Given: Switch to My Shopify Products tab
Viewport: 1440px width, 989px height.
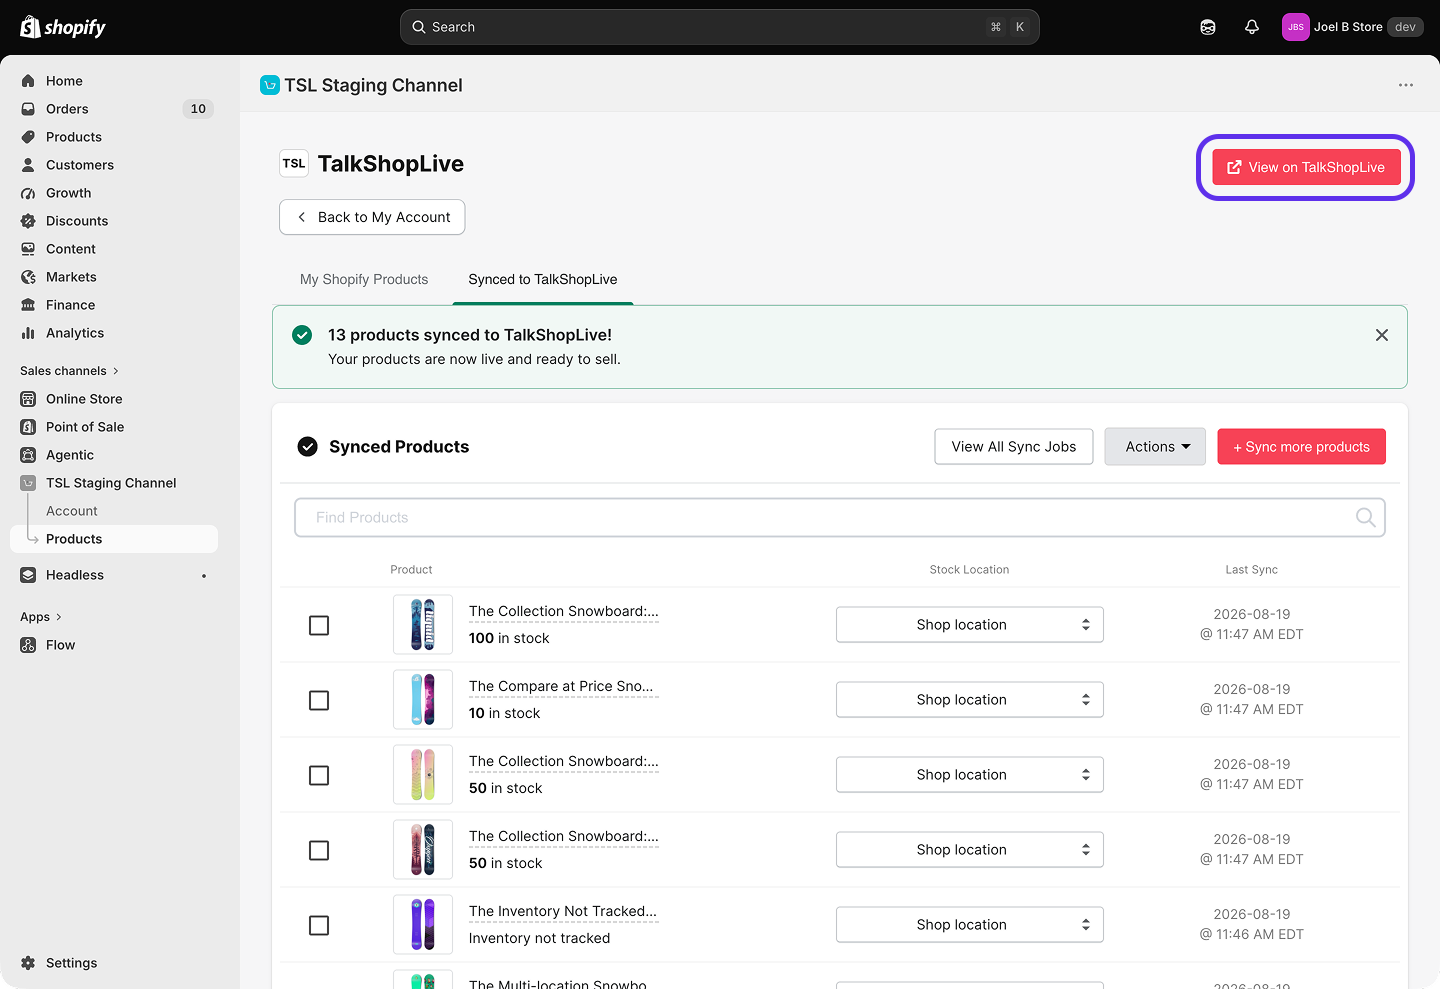Looking at the screenshot, I should point(364,280).
